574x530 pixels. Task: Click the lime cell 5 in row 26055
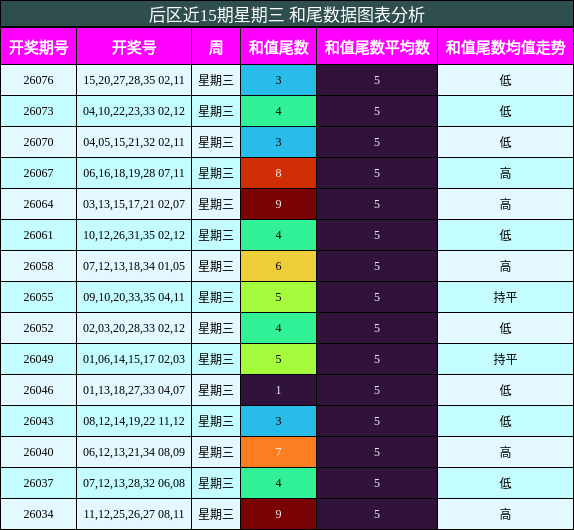pos(279,297)
